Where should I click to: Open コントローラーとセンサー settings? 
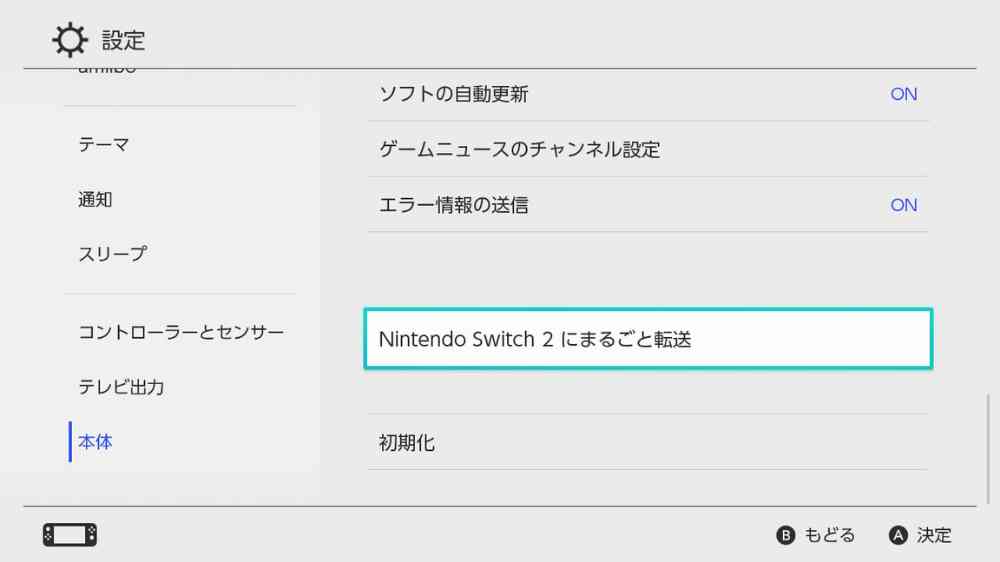(x=181, y=332)
